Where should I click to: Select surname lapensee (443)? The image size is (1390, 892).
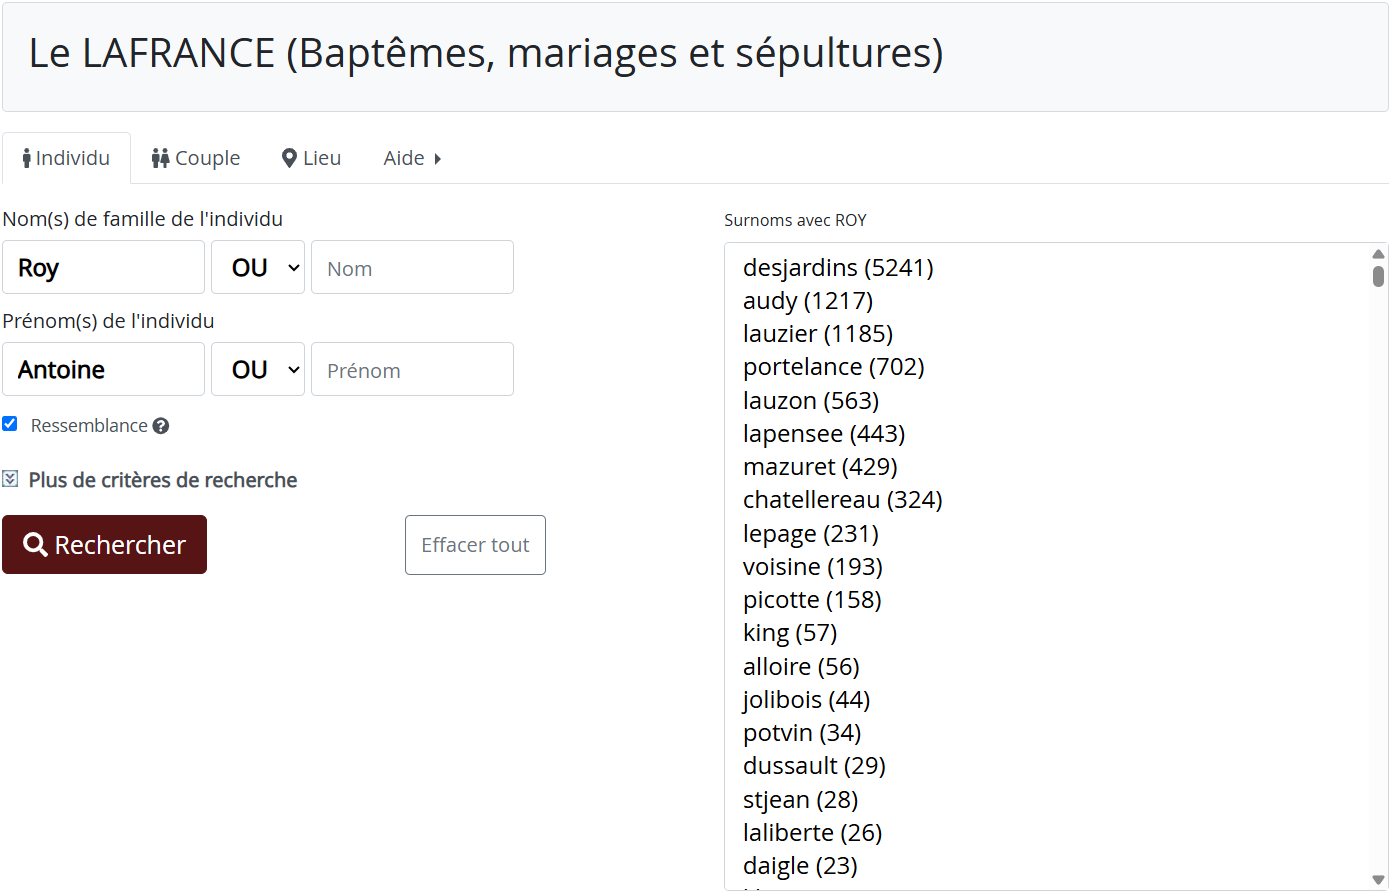(824, 434)
